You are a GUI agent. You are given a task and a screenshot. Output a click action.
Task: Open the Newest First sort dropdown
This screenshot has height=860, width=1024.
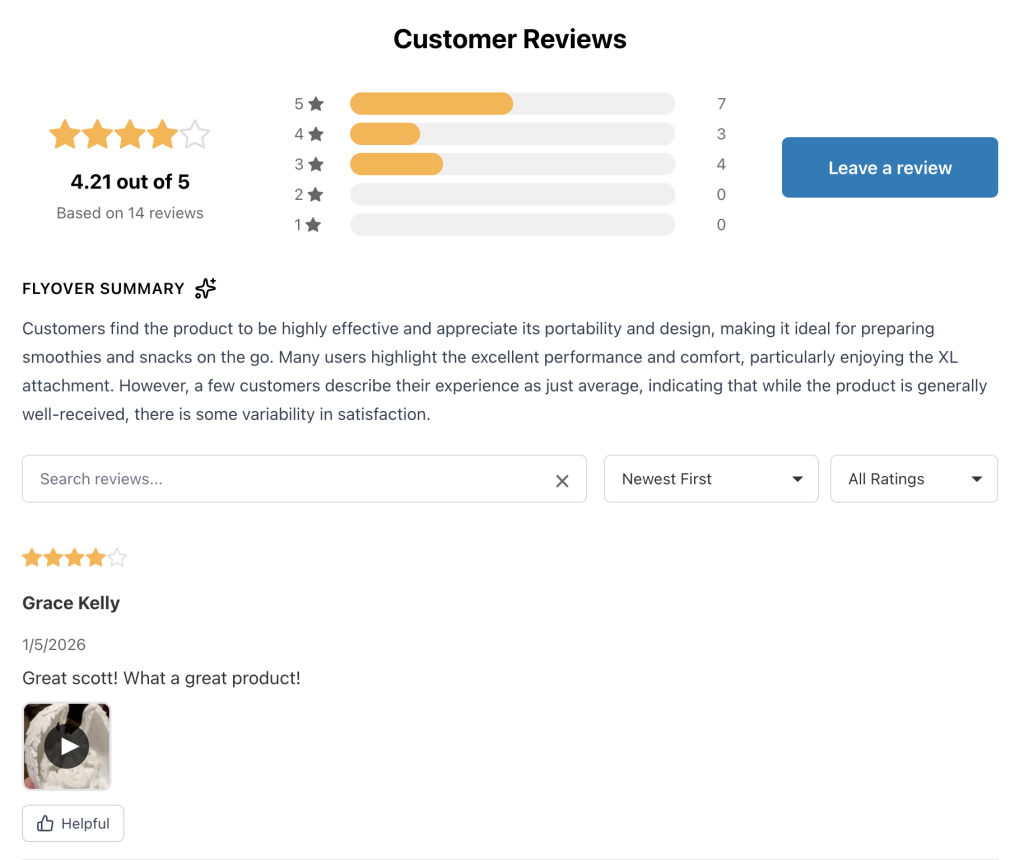[x=711, y=479]
